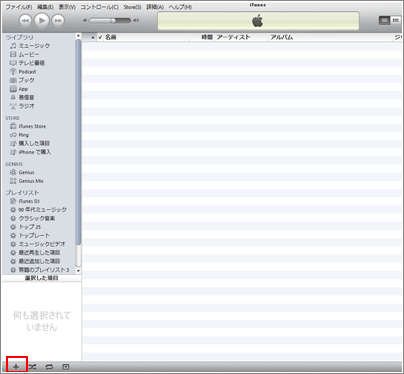Select Genius in sidebar
The height and width of the screenshot is (374, 404).
click(x=22, y=172)
